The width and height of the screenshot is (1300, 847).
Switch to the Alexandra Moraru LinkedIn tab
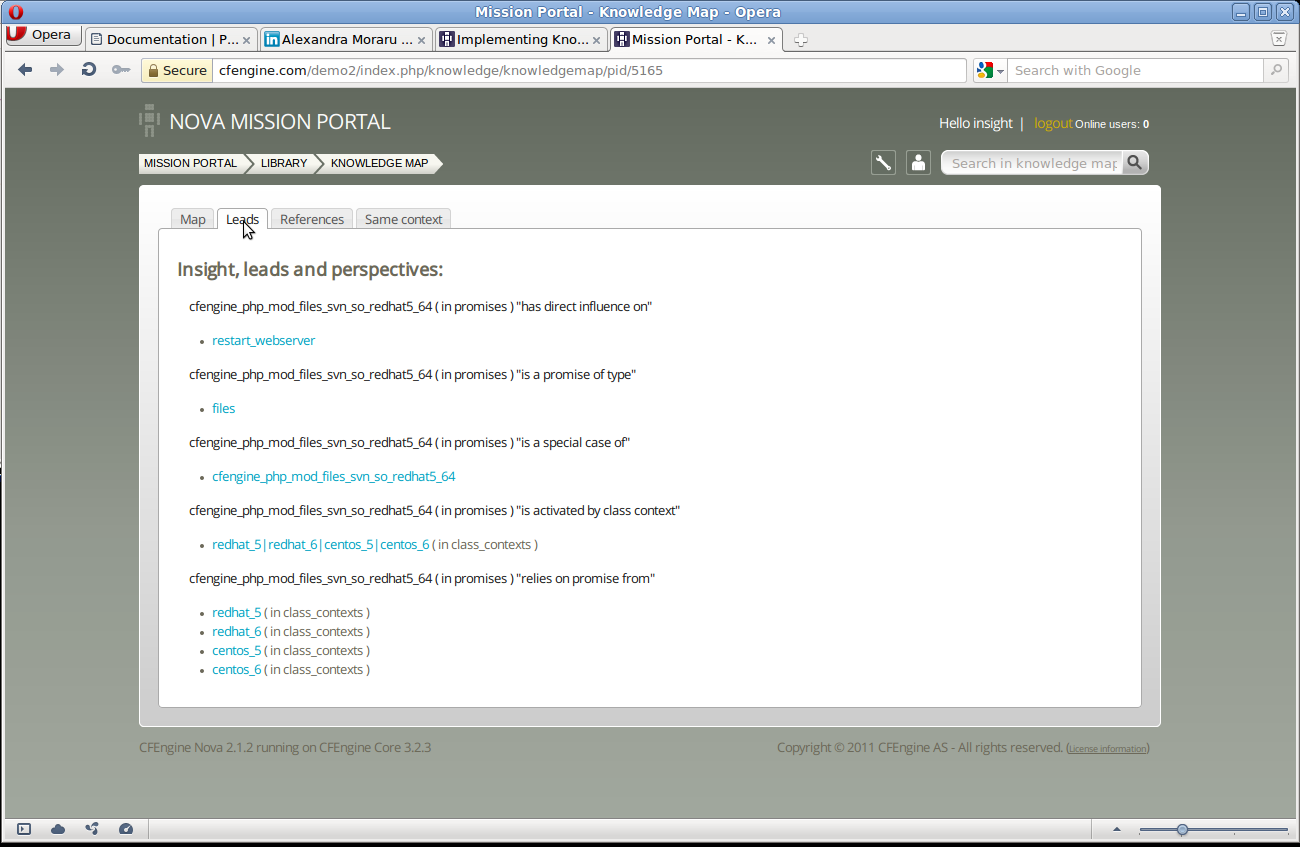coord(345,40)
